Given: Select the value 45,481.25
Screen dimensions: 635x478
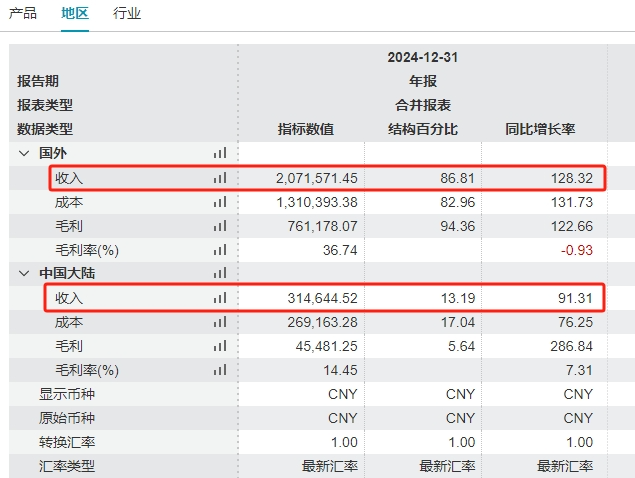Looking at the screenshot, I should [x=326, y=346].
